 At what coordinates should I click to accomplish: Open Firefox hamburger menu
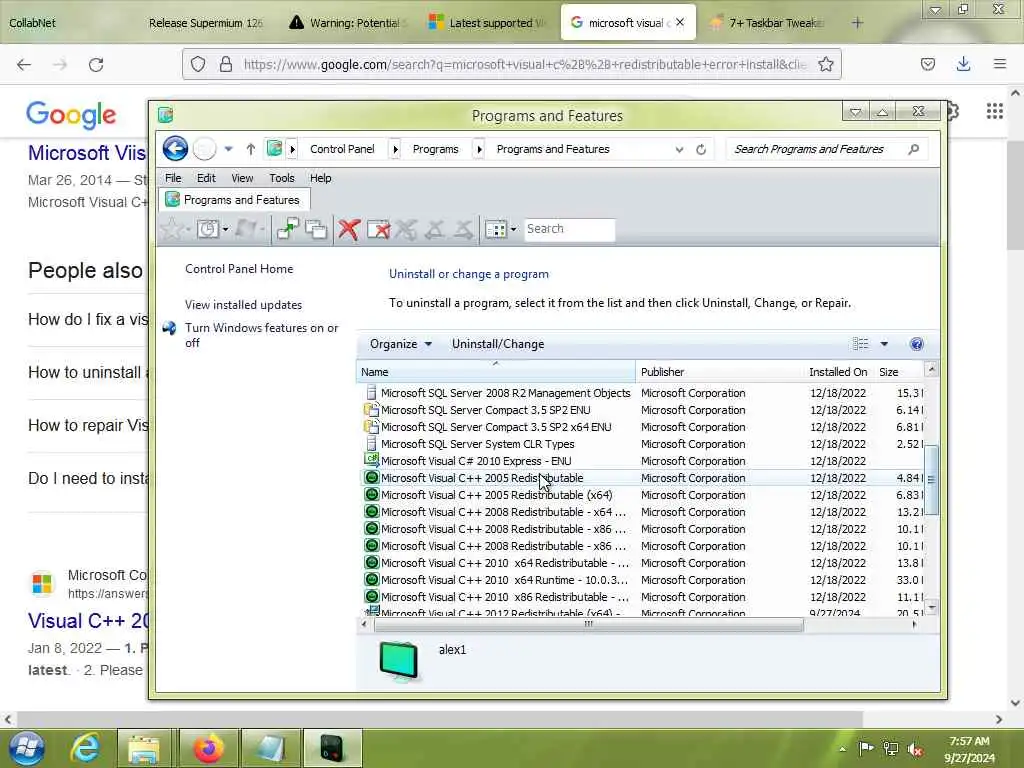click(1000, 64)
